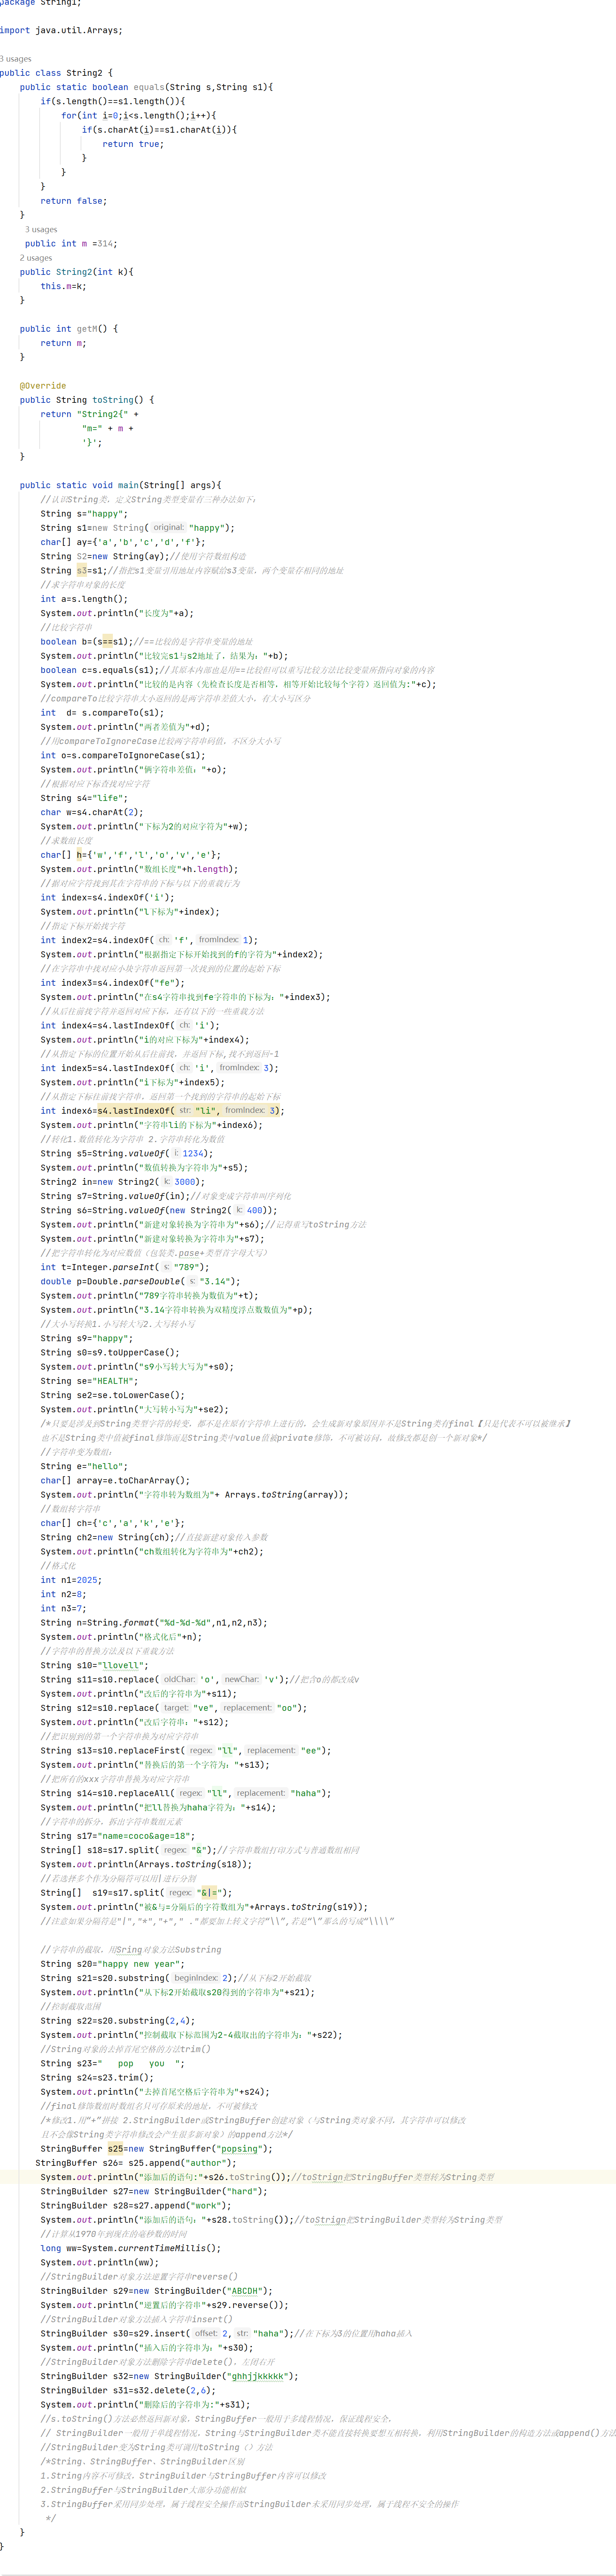This screenshot has height=2576, width=616.
Task: Click the 'public class String2 {' declaration
Action: 56,73
